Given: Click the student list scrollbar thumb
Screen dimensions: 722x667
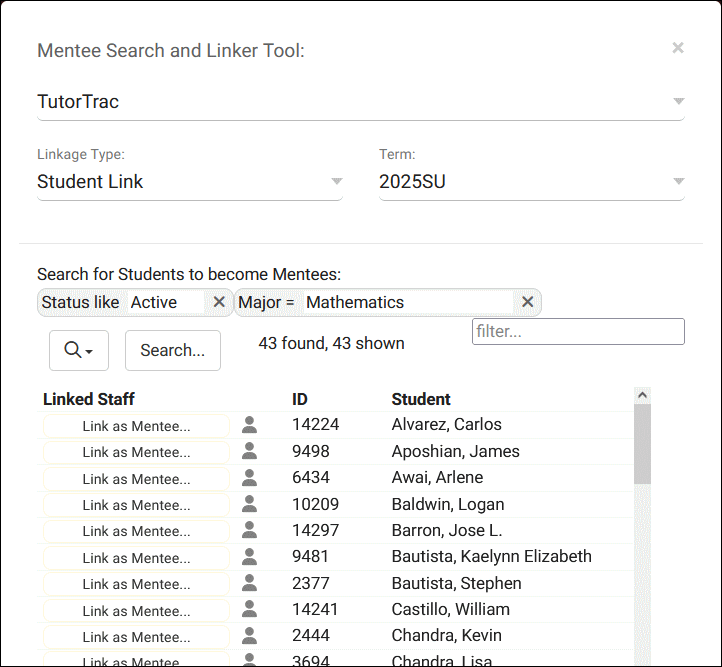Looking at the screenshot, I should (642, 445).
